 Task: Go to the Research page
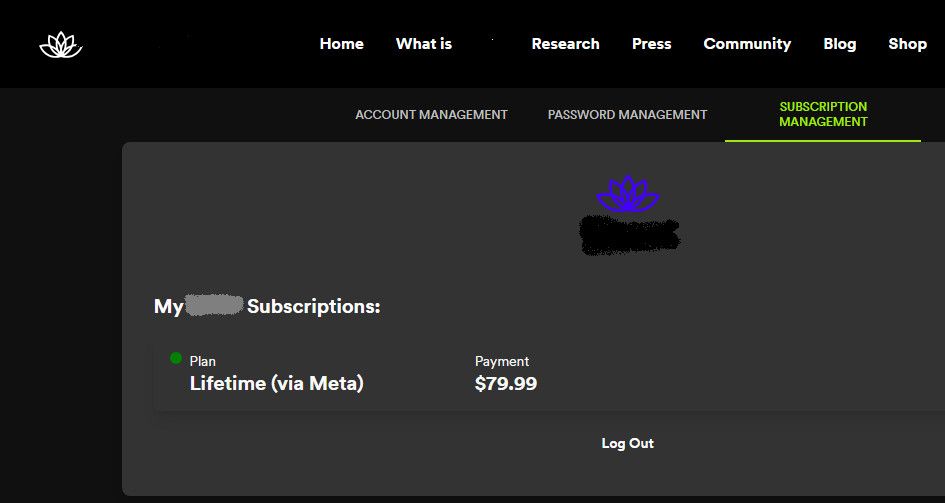coord(565,44)
